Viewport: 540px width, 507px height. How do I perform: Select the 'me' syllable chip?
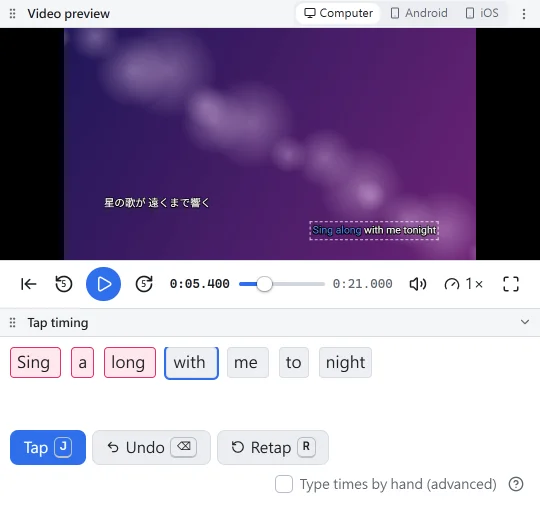tap(248, 363)
